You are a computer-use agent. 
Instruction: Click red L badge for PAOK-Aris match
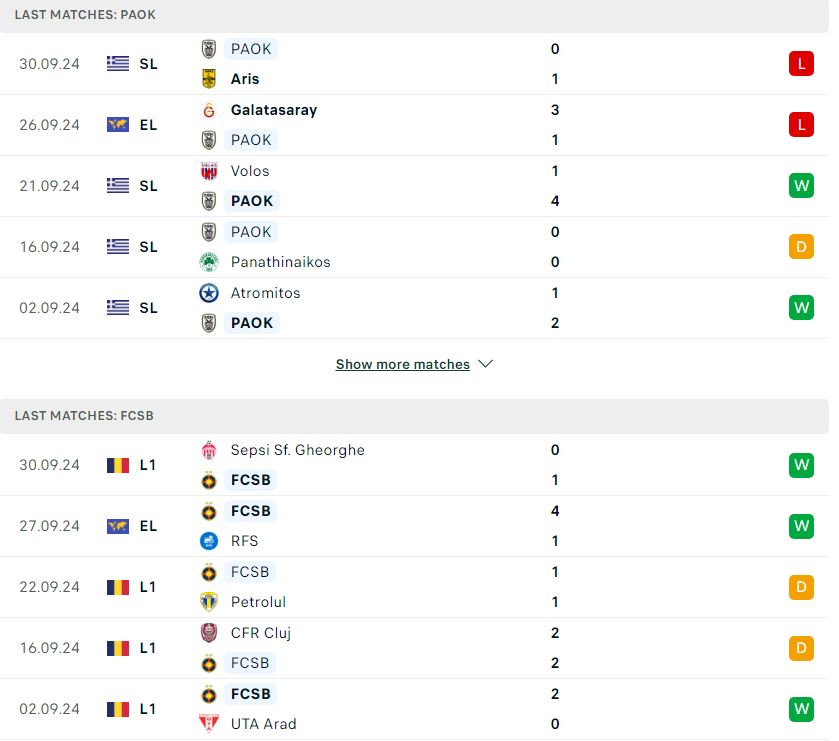pos(801,64)
